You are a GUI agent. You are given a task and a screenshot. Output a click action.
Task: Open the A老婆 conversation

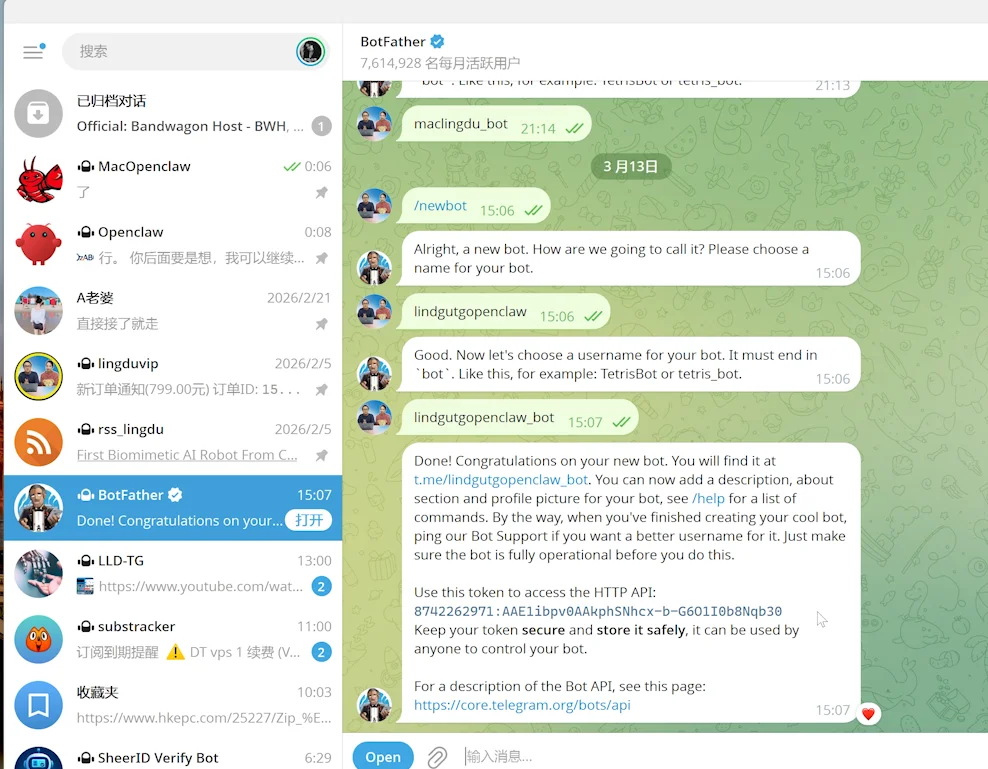(173, 310)
